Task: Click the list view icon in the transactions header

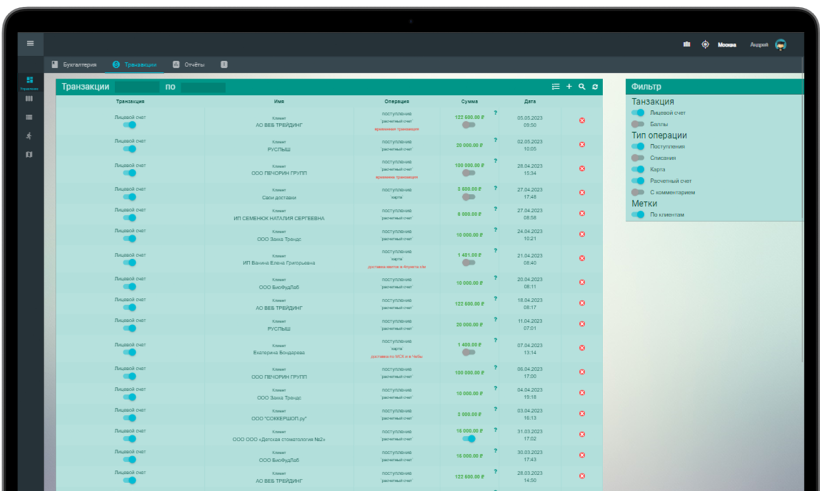Action: pyautogui.click(x=555, y=87)
